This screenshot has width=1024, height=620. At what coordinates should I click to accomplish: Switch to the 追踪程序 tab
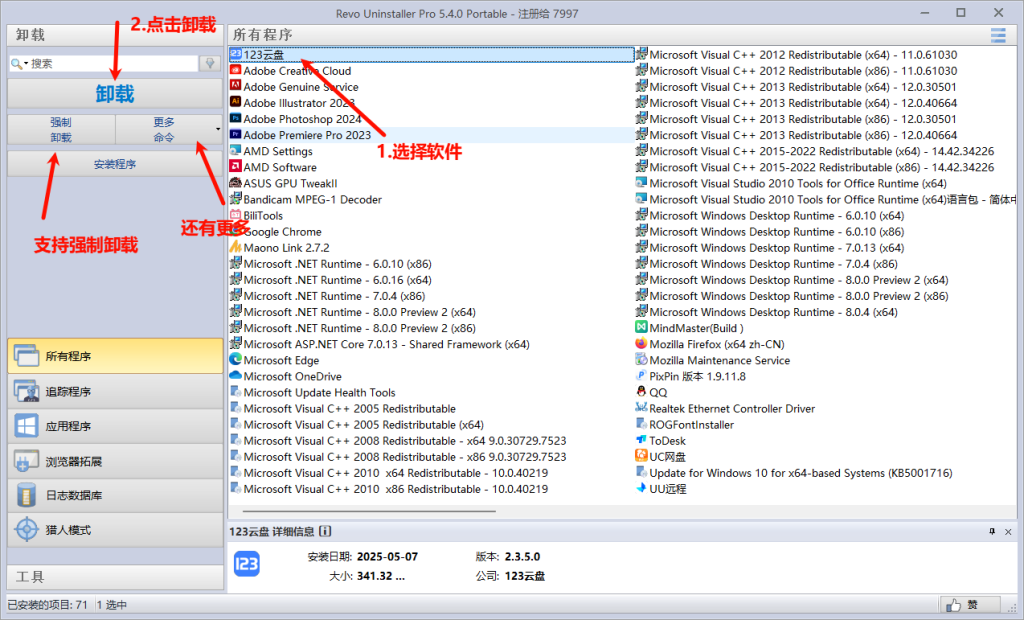(x=114, y=391)
